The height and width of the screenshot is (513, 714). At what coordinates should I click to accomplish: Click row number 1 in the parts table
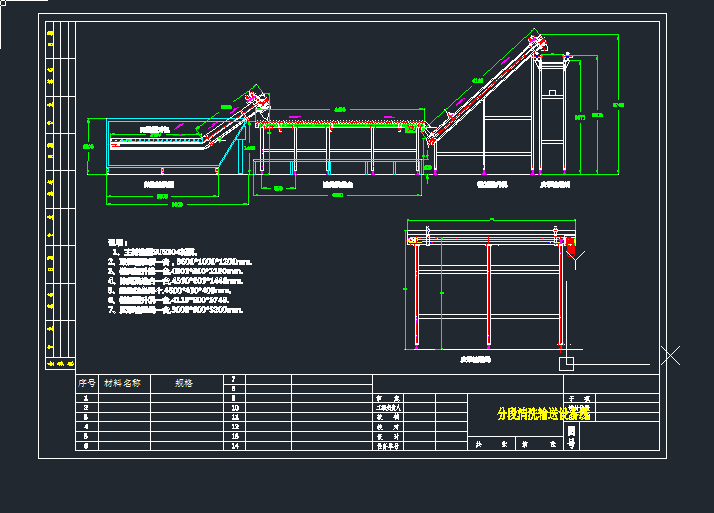(x=87, y=399)
